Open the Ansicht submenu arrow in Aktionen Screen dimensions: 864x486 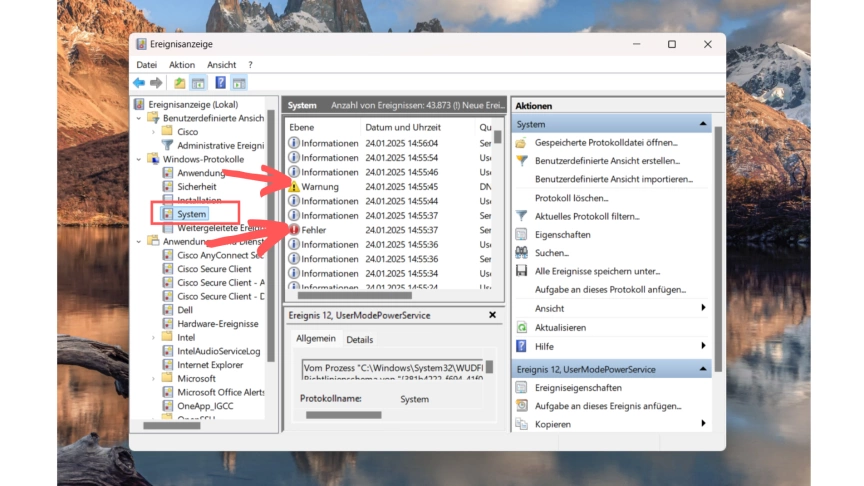click(703, 307)
